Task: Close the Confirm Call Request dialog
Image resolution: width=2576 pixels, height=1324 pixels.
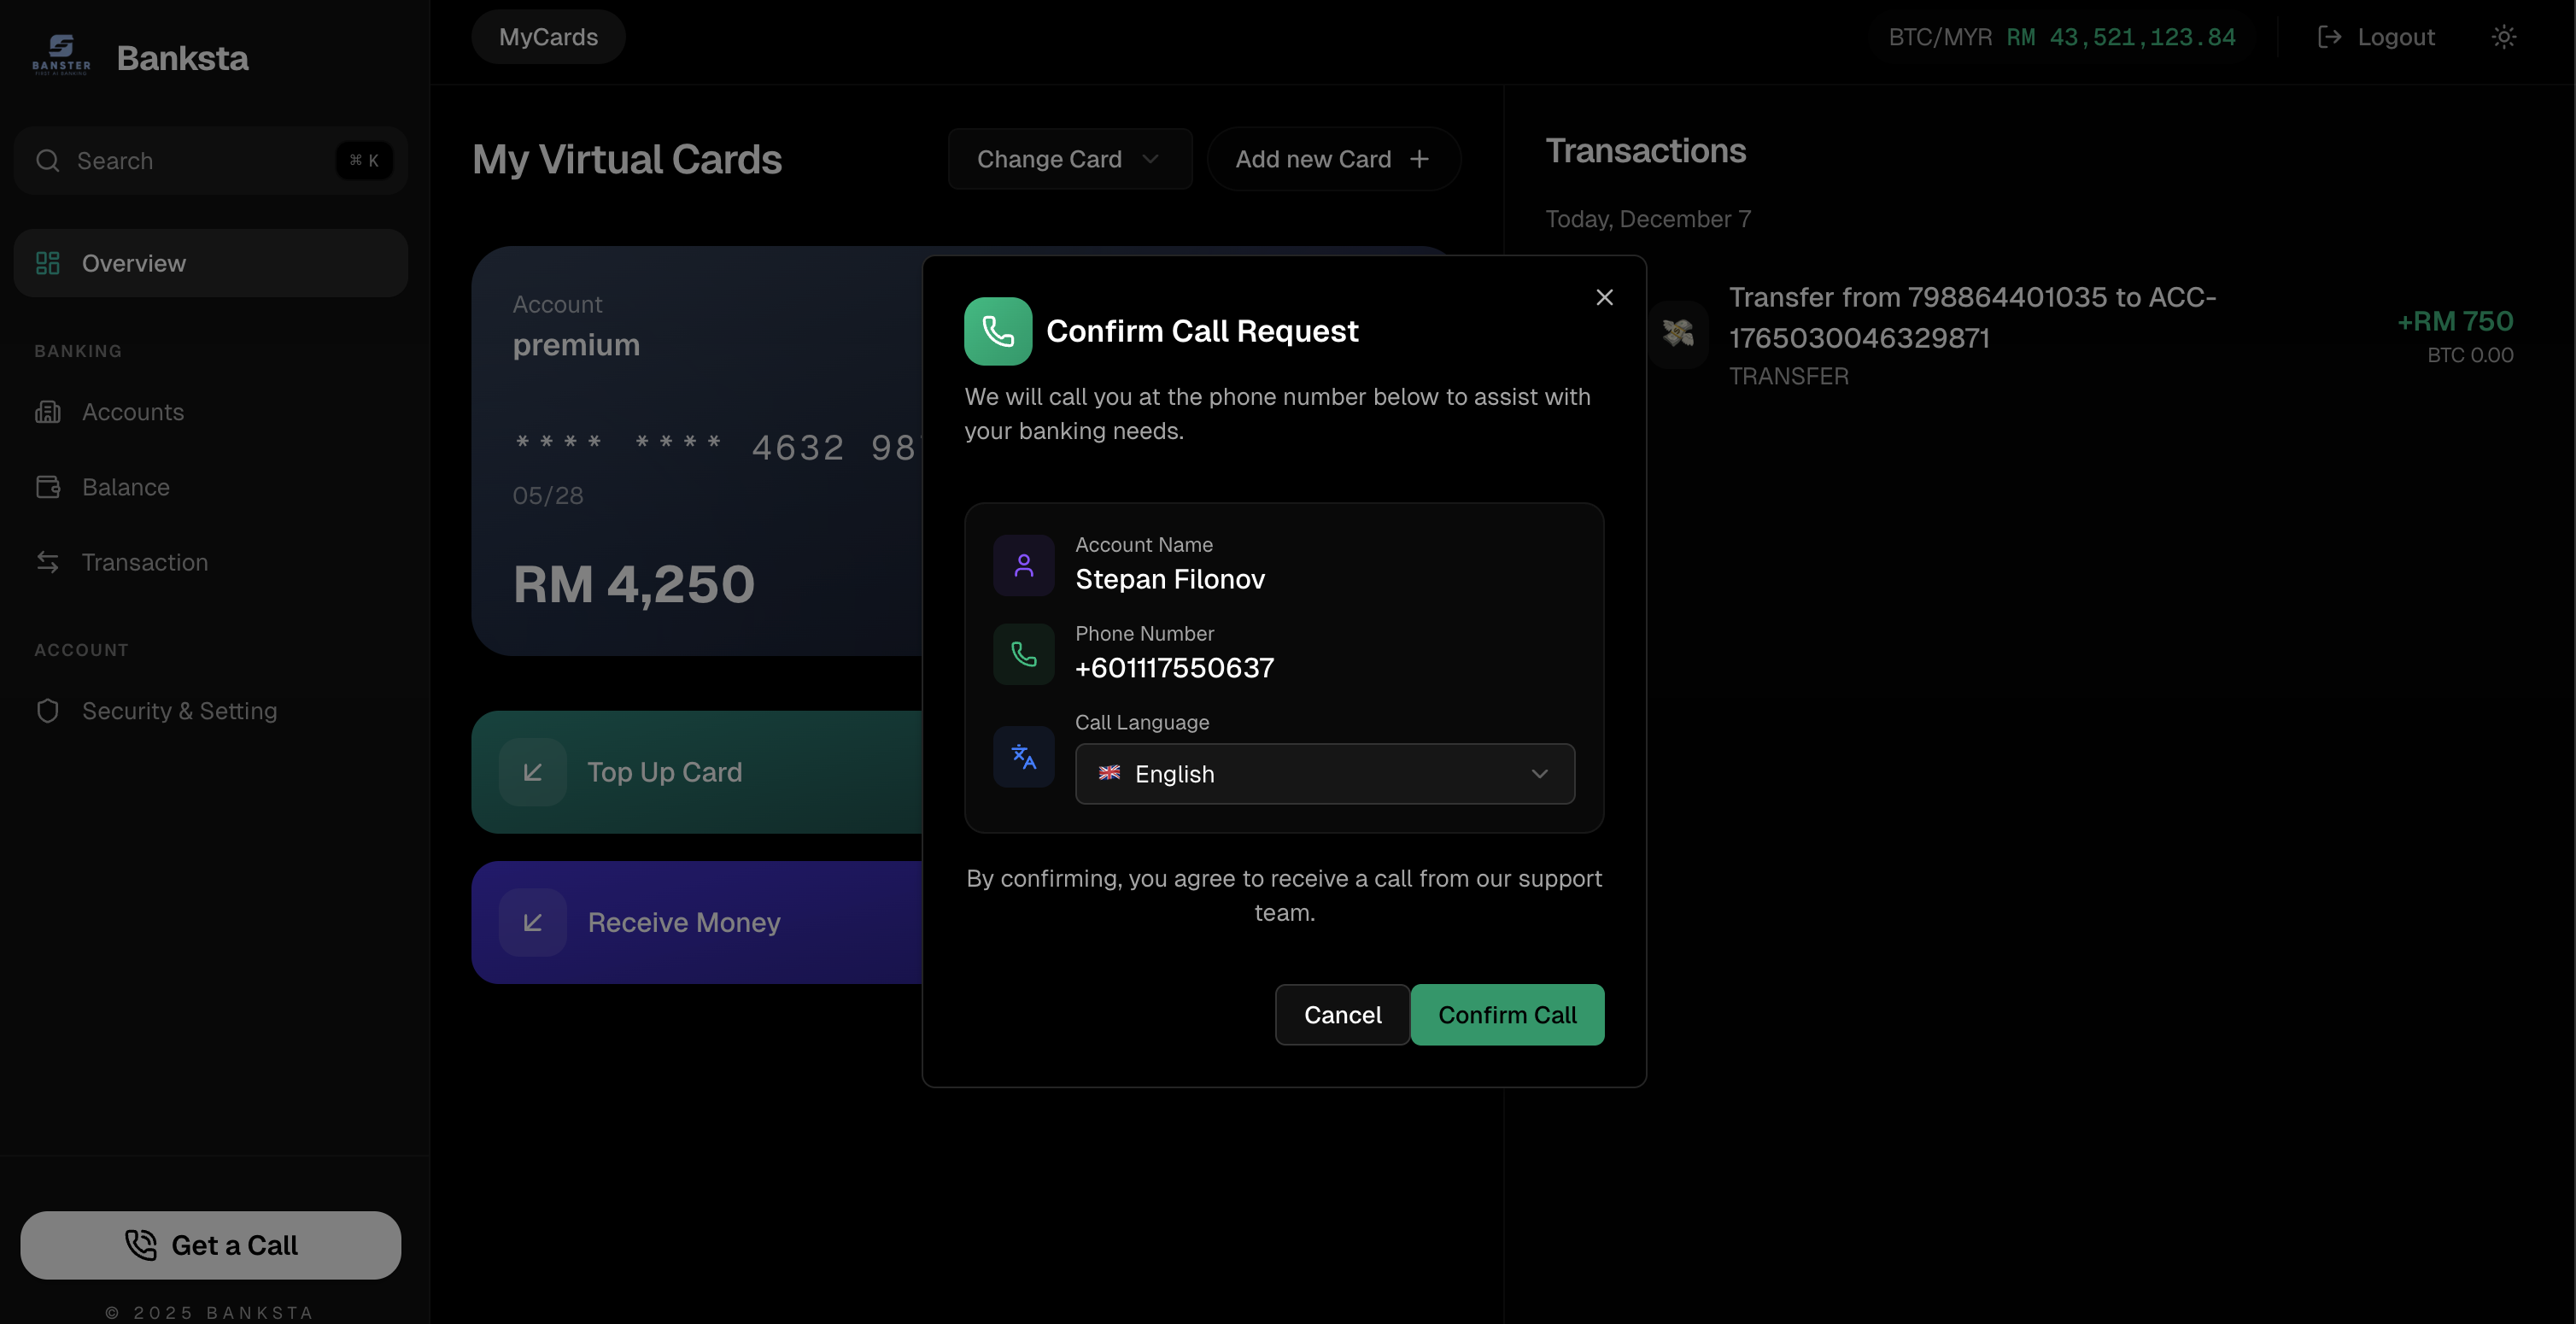Action: (1604, 297)
